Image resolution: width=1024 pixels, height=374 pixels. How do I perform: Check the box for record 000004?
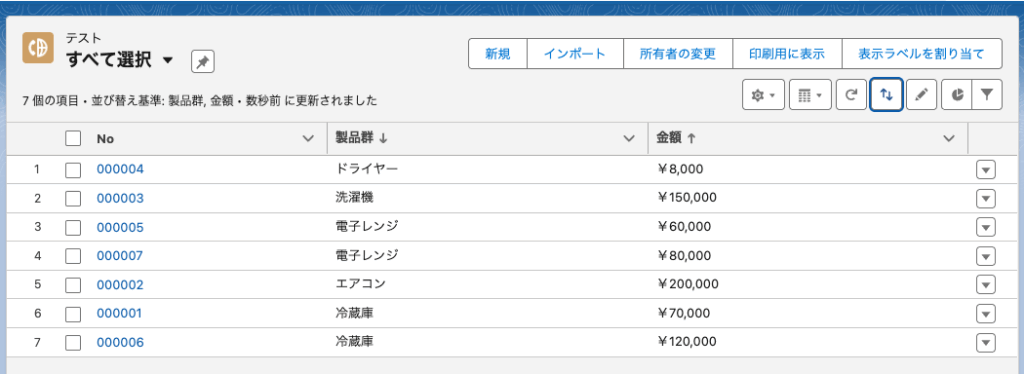(x=73, y=170)
